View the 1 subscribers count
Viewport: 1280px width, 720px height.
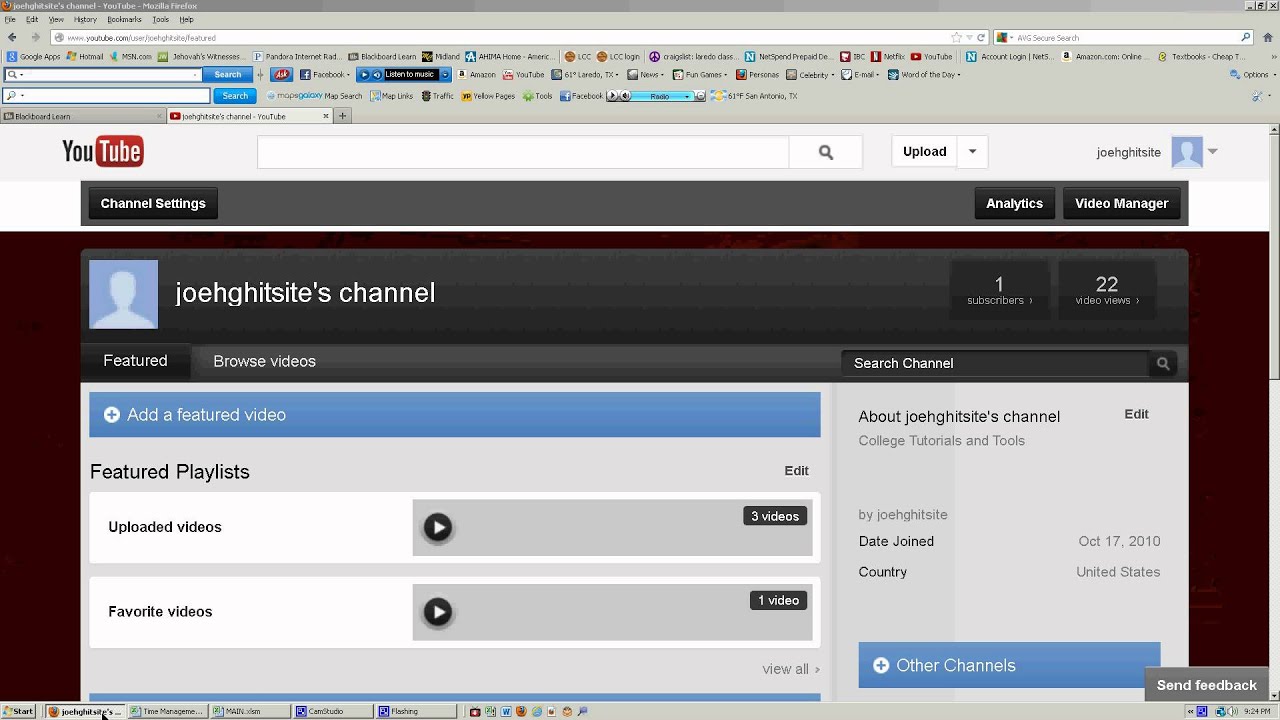[x=999, y=290]
